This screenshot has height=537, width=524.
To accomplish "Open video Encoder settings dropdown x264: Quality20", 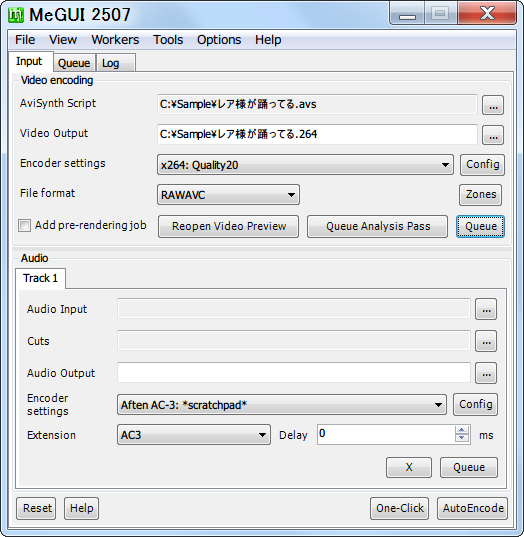I will pos(305,165).
